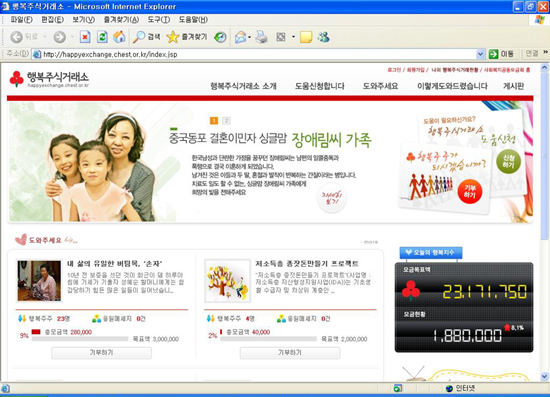Open the 파일(F) menu
The width and height of the screenshot is (550, 397).
21,20
